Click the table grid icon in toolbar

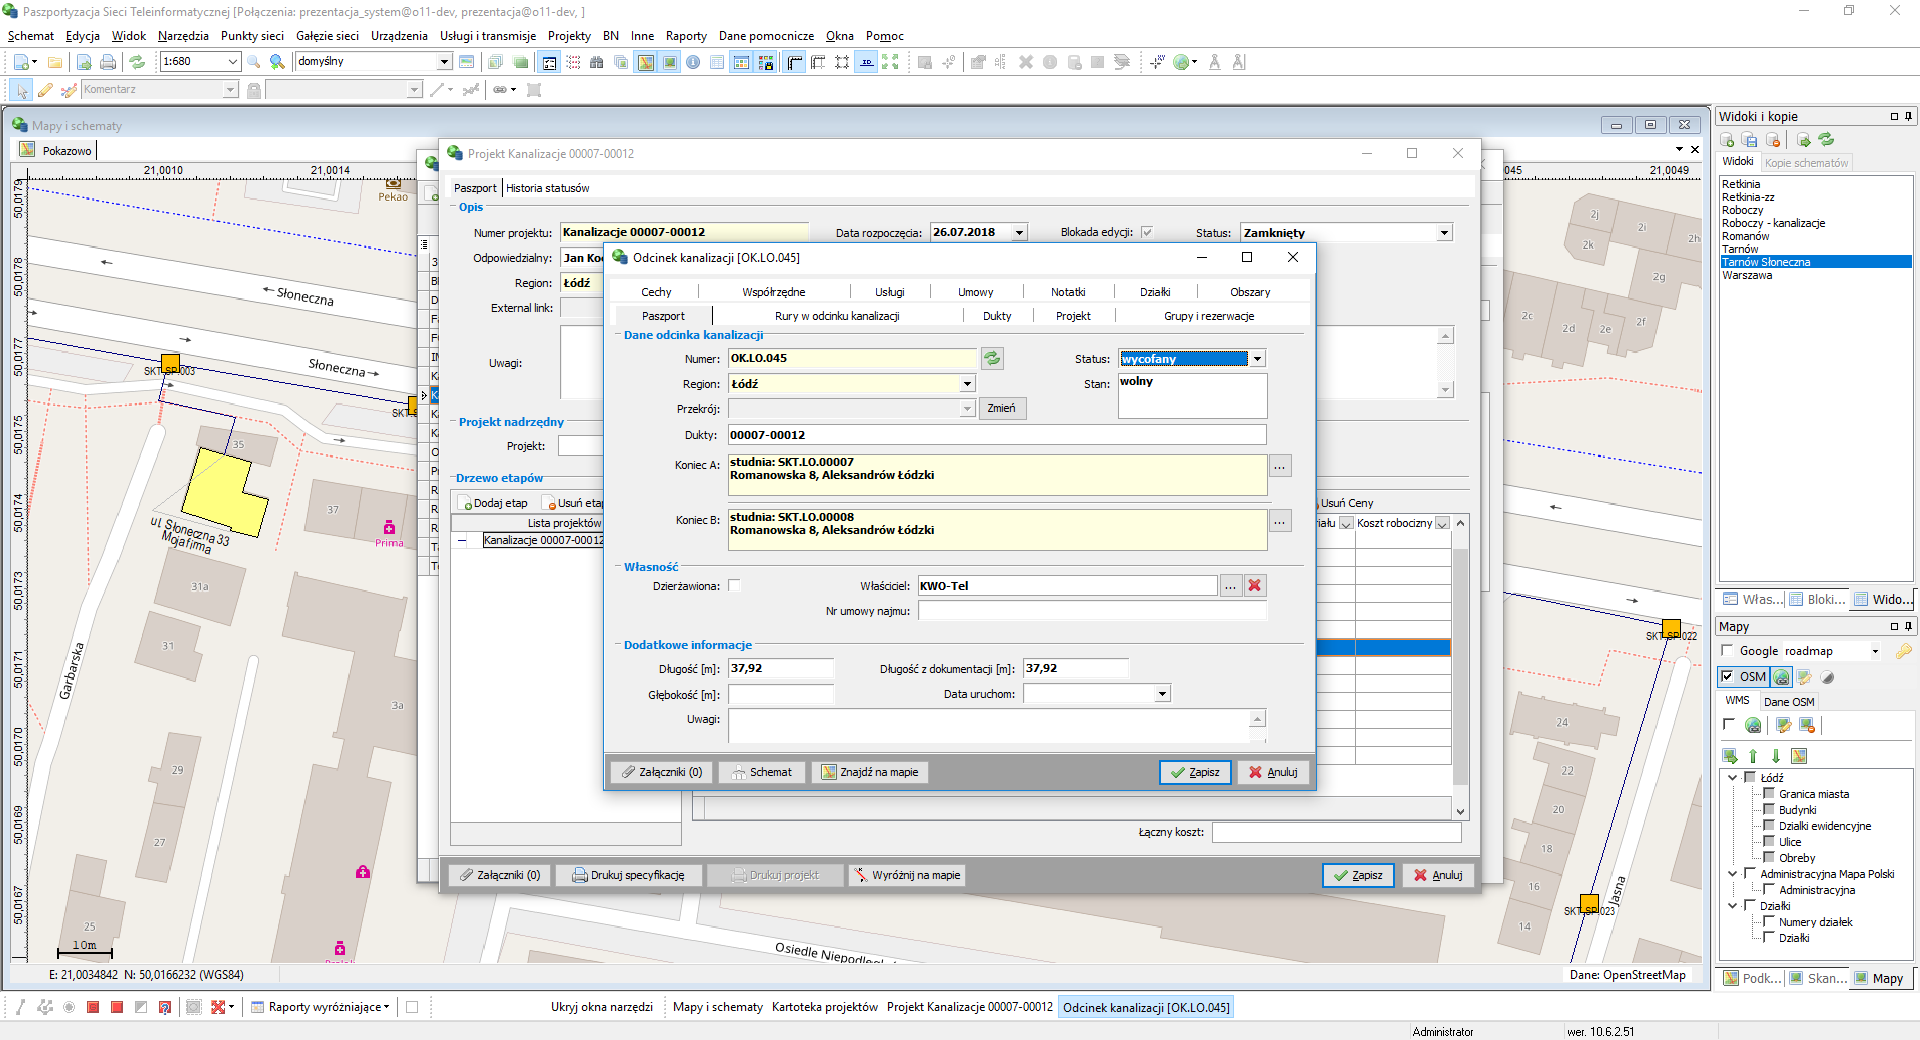(717, 62)
